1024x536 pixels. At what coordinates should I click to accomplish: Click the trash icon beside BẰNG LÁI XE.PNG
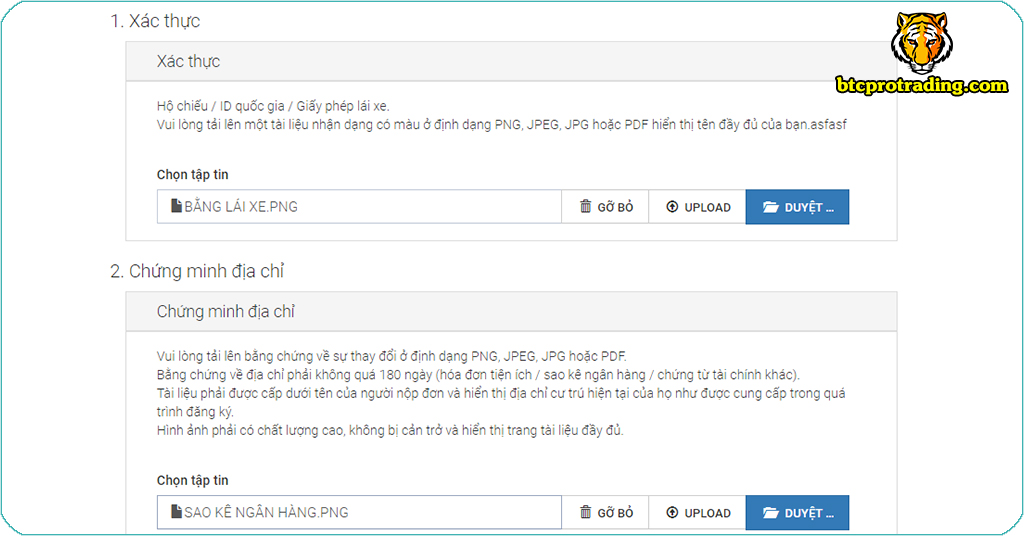pos(586,207)
